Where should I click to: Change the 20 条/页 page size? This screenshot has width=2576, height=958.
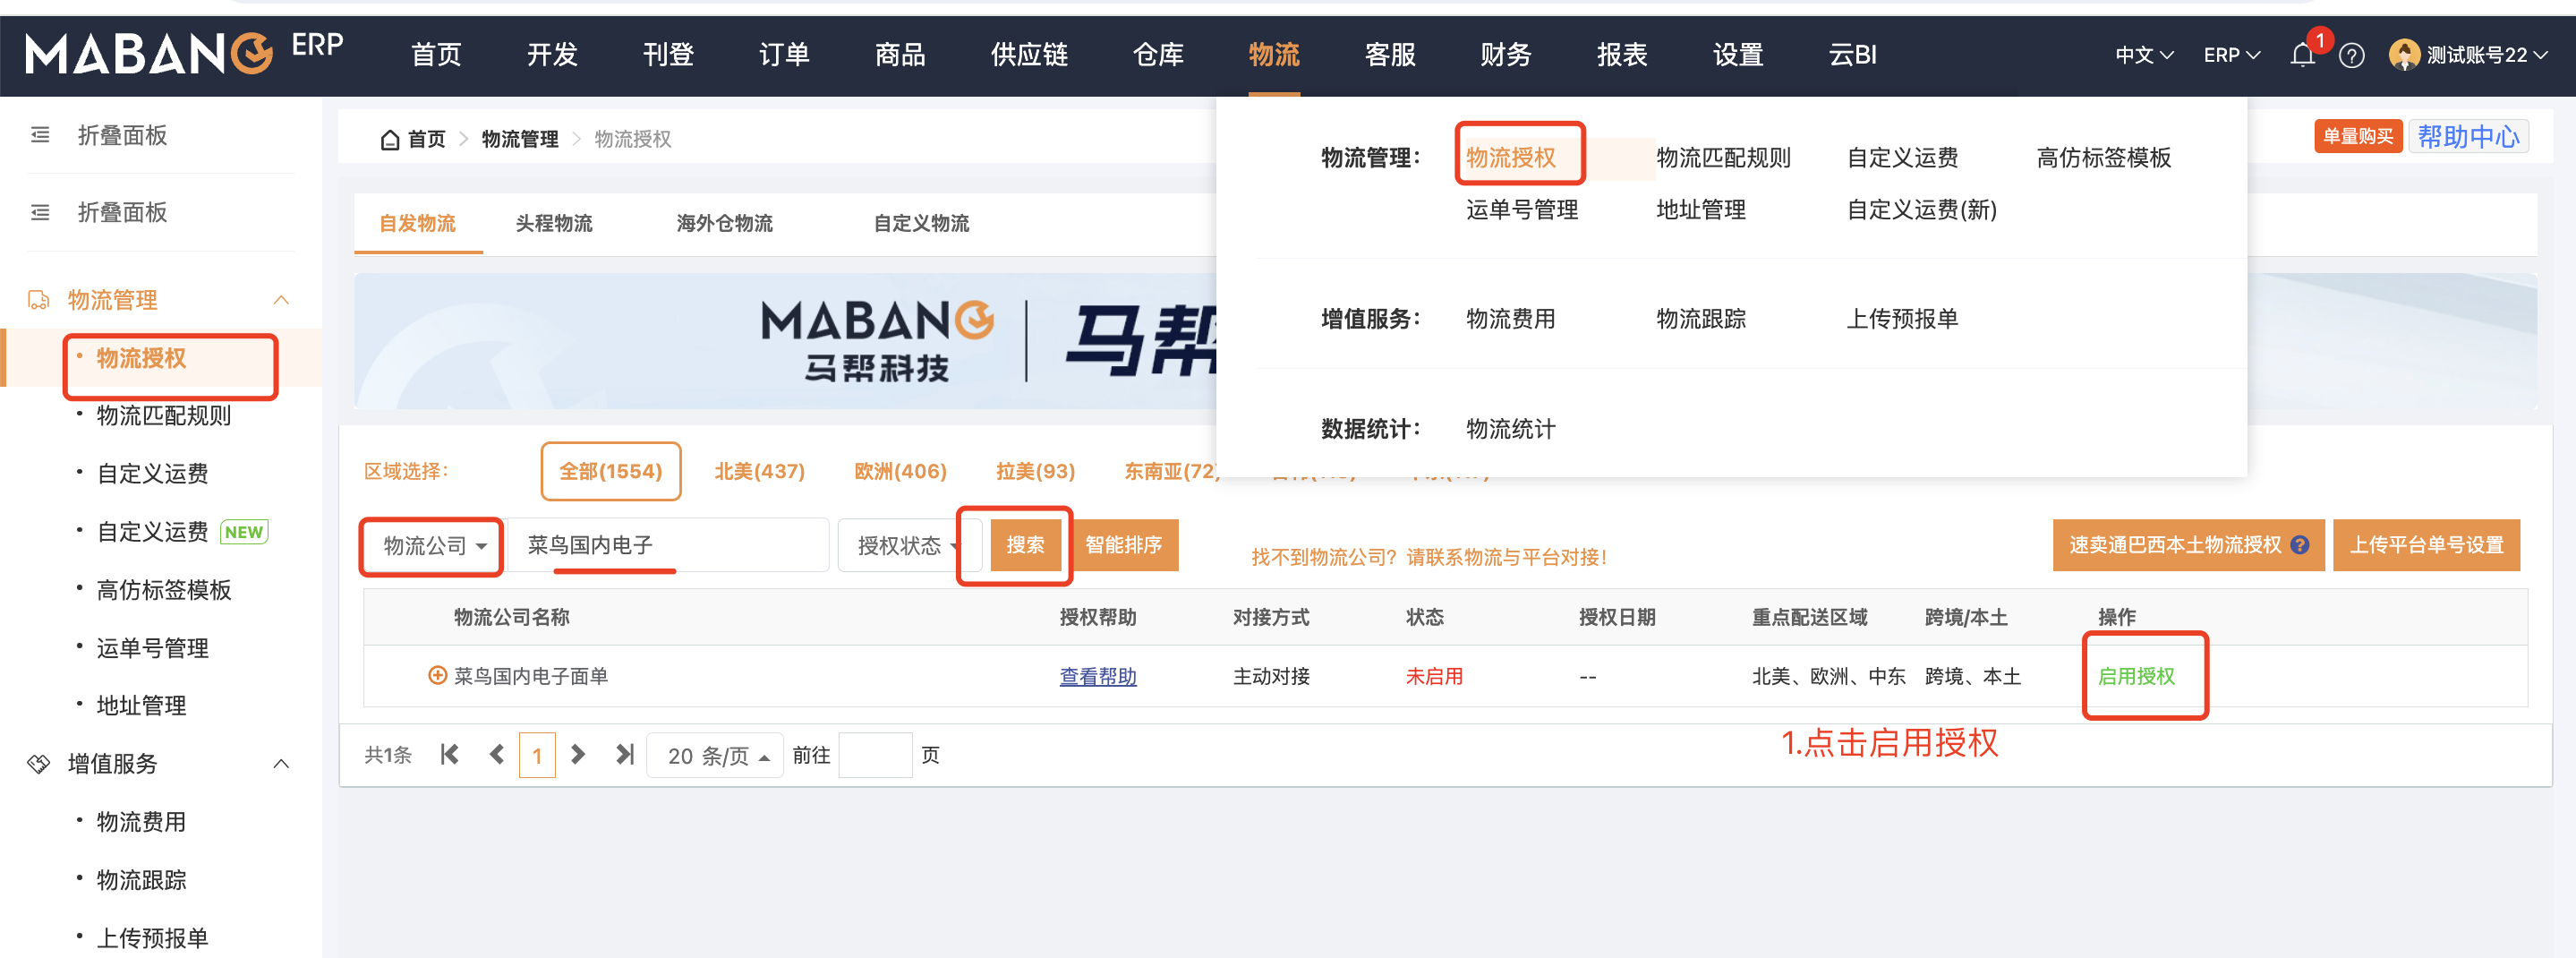715,756
